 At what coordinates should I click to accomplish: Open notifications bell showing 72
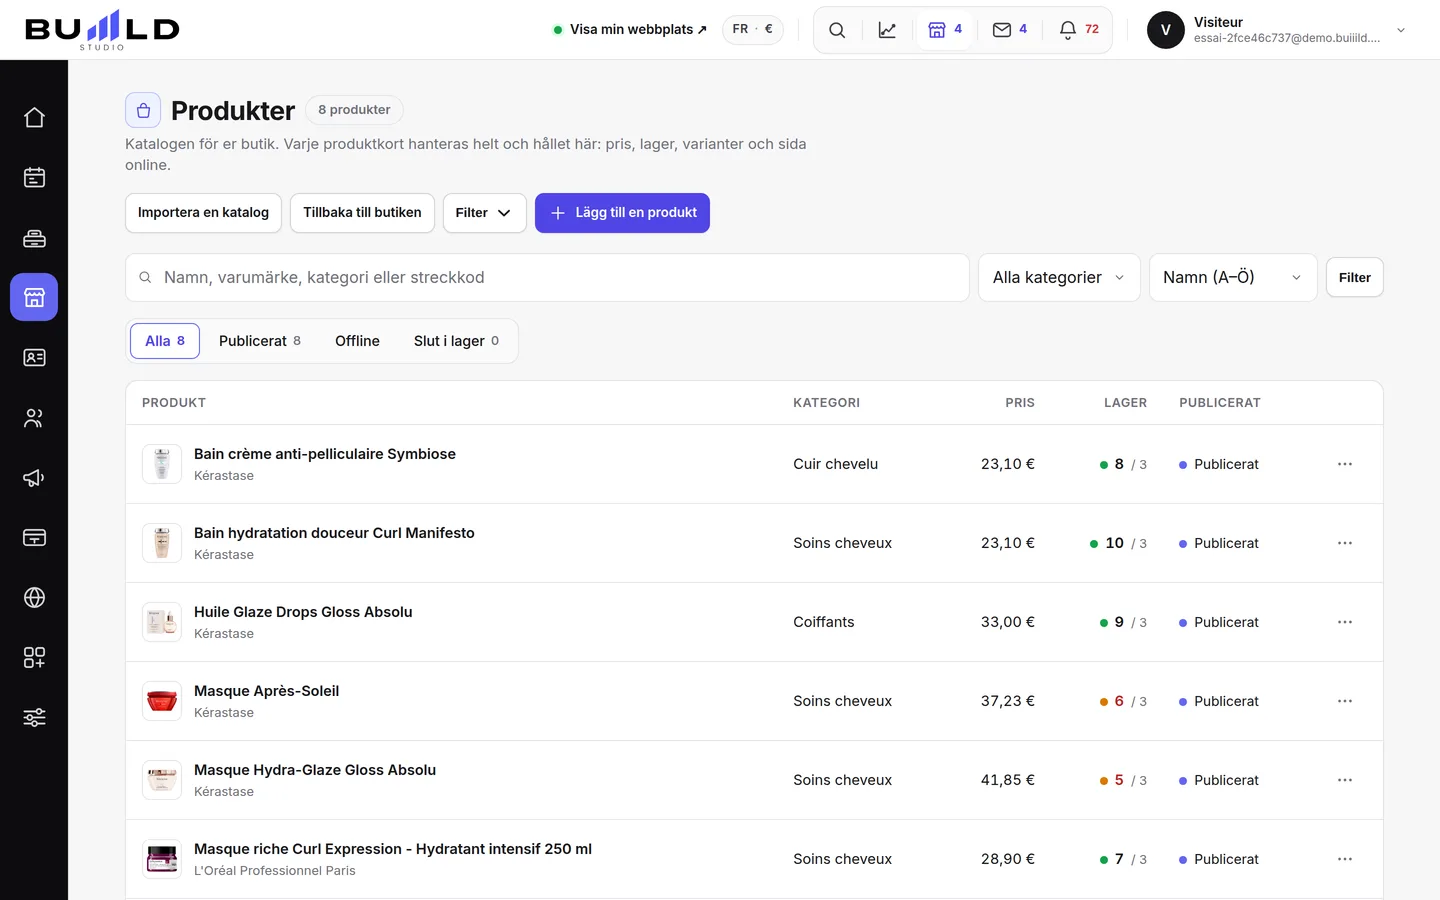(x=1079, y=30)
